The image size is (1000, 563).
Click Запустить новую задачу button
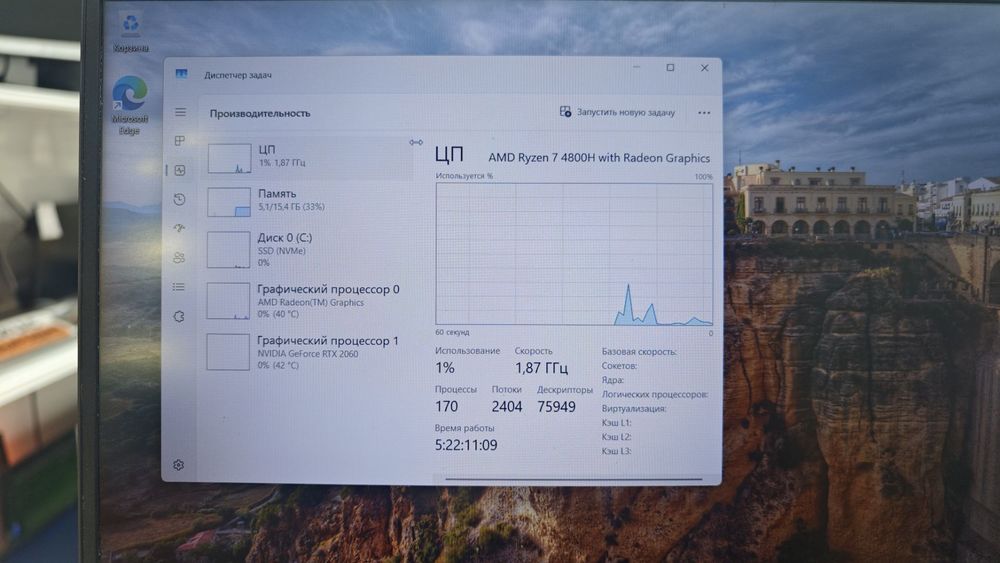[x=617, y=112]
